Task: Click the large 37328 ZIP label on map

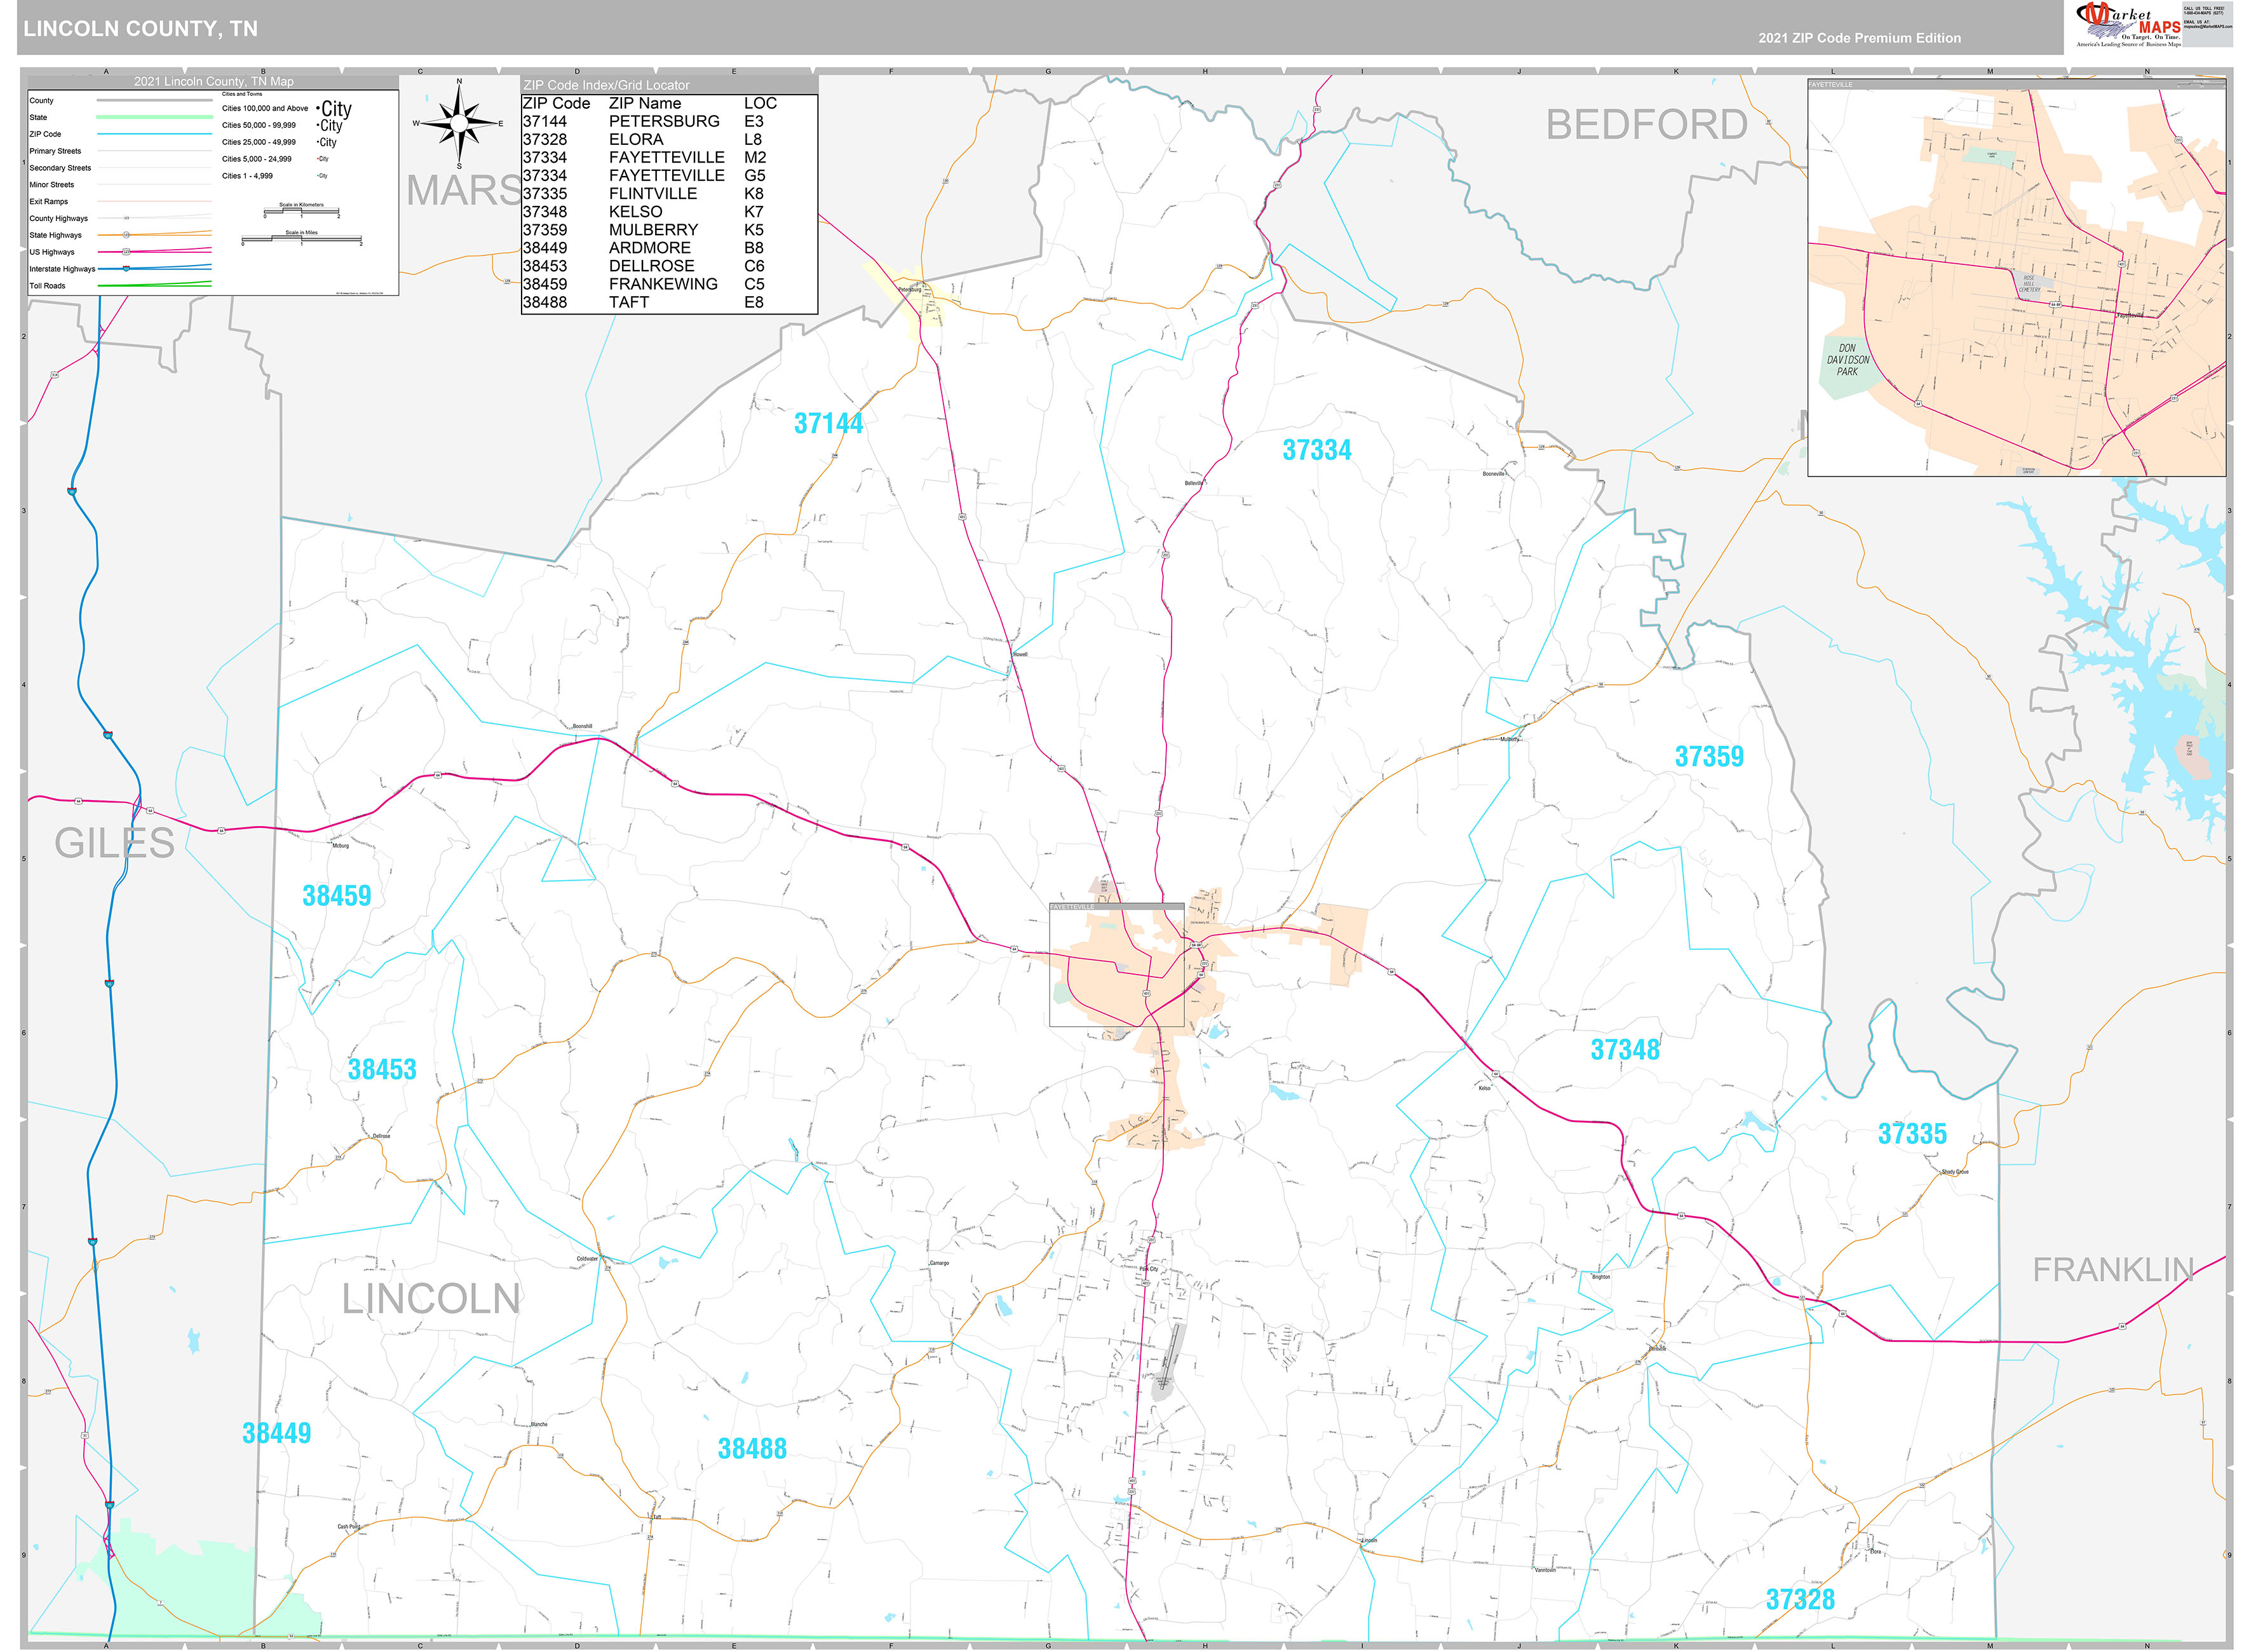Action: pos(1800,1599)
